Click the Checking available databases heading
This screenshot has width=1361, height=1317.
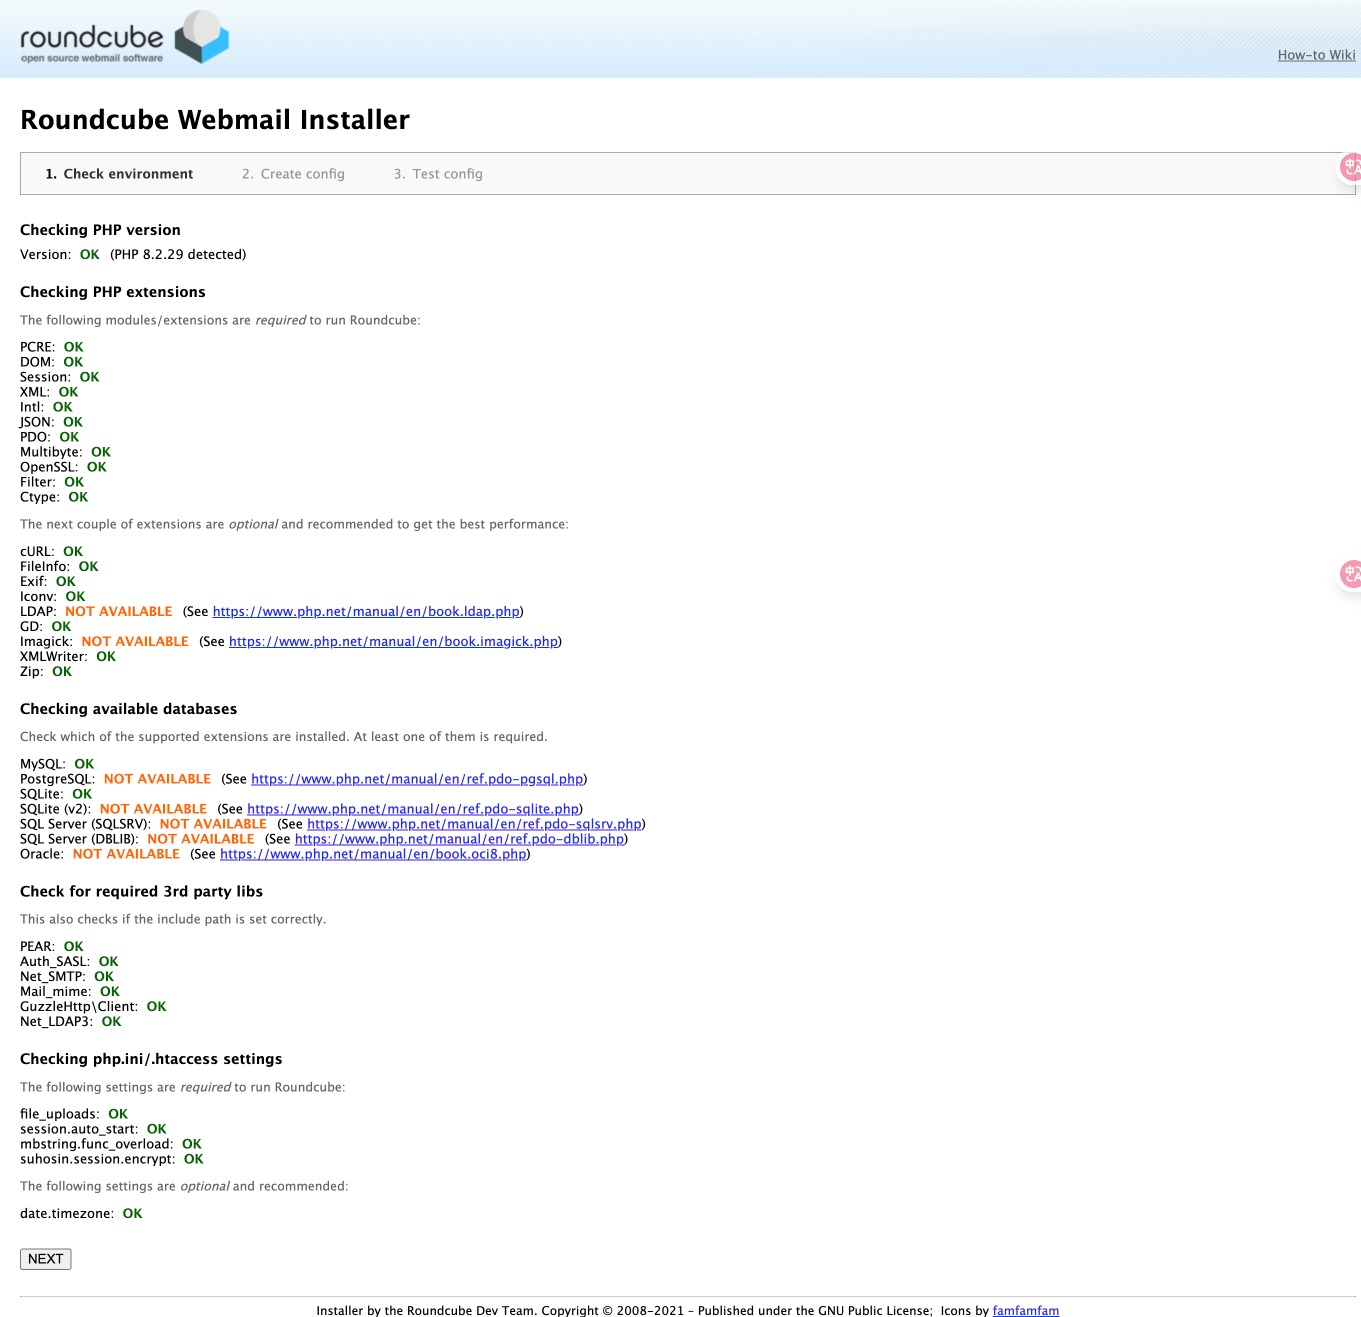tap(128, 709)
